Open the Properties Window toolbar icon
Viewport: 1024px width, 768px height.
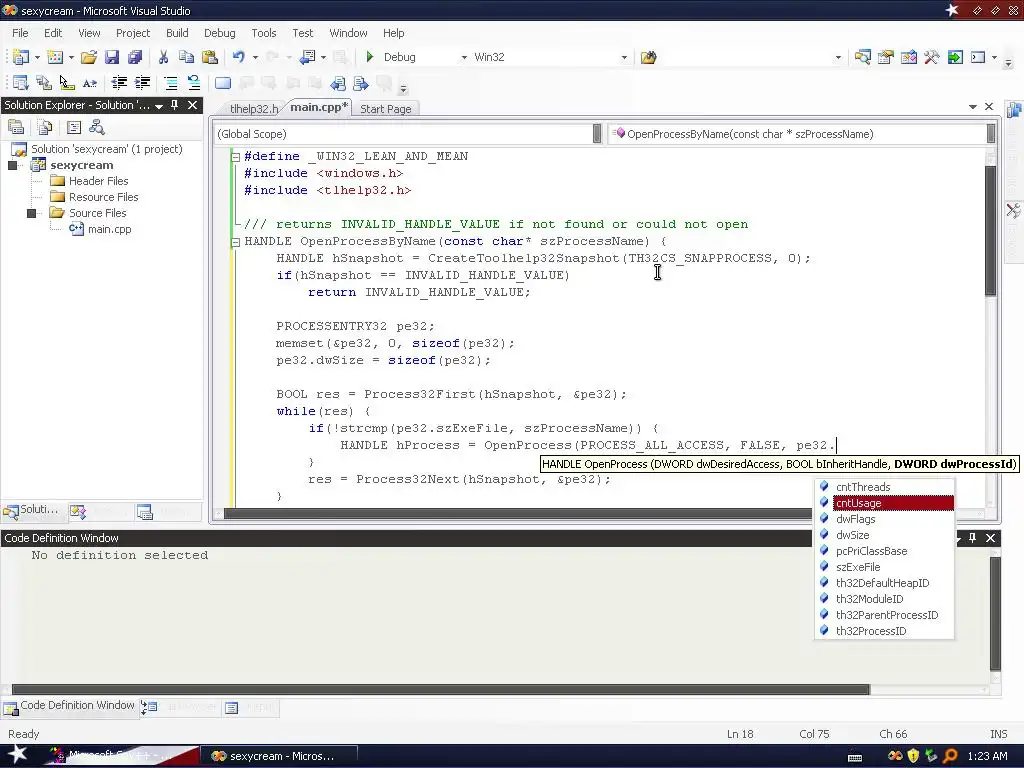[886, 57]
